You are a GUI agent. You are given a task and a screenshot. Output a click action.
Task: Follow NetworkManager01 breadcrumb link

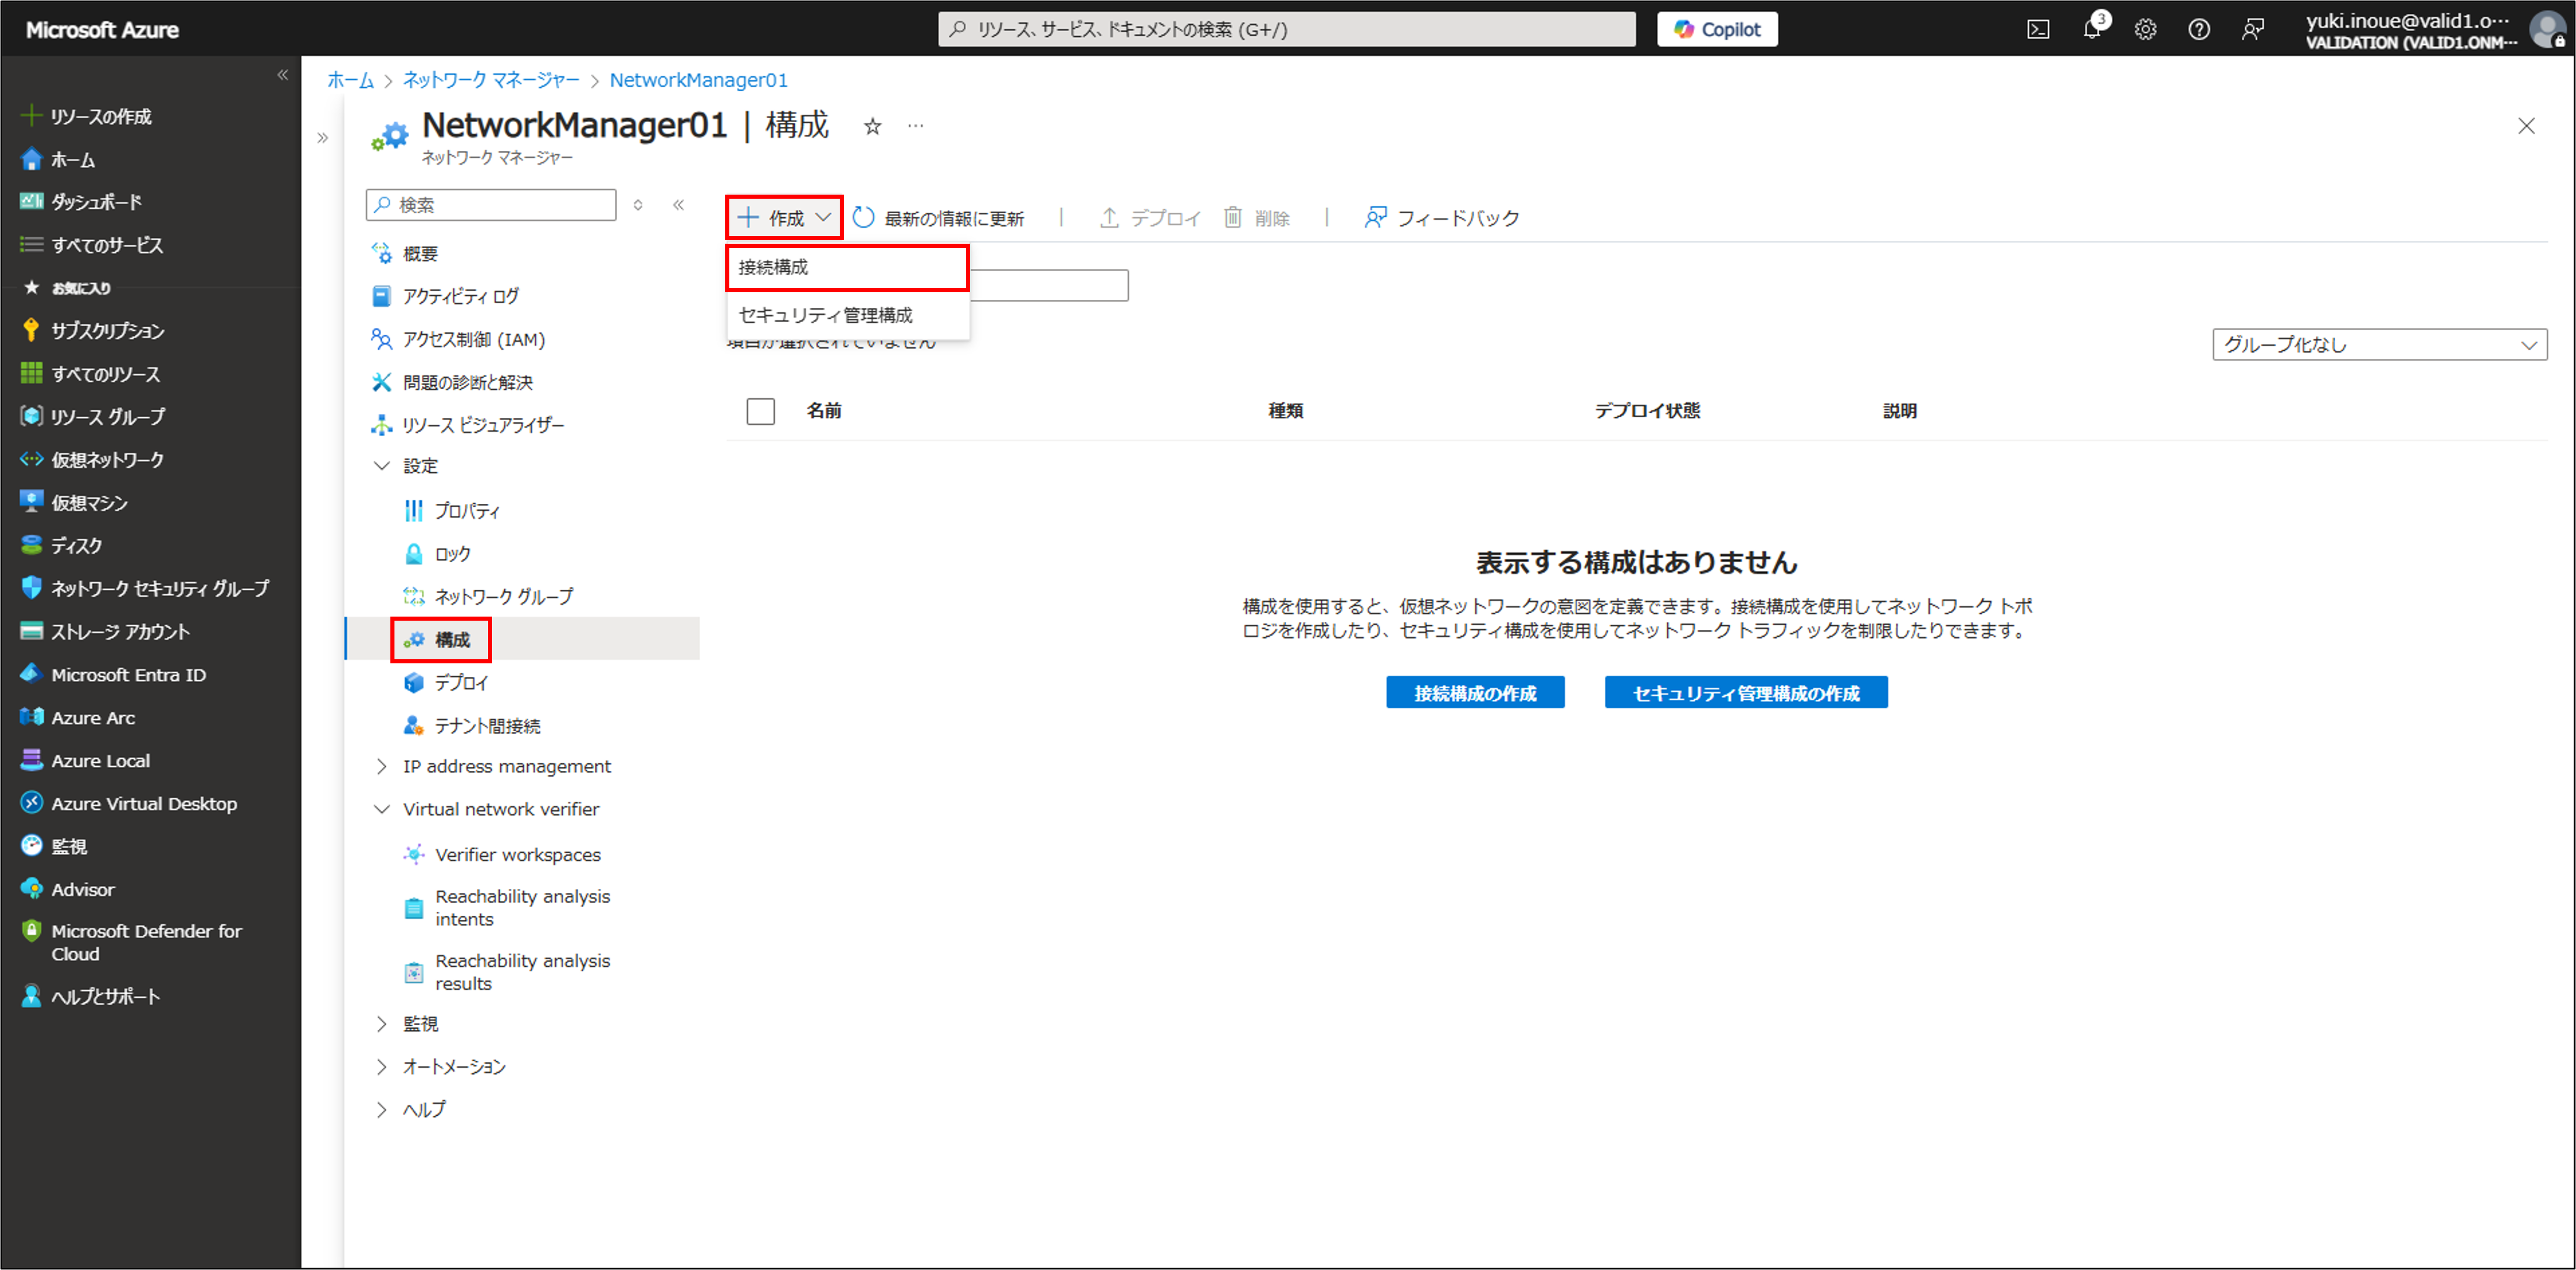tap(699, 80)
